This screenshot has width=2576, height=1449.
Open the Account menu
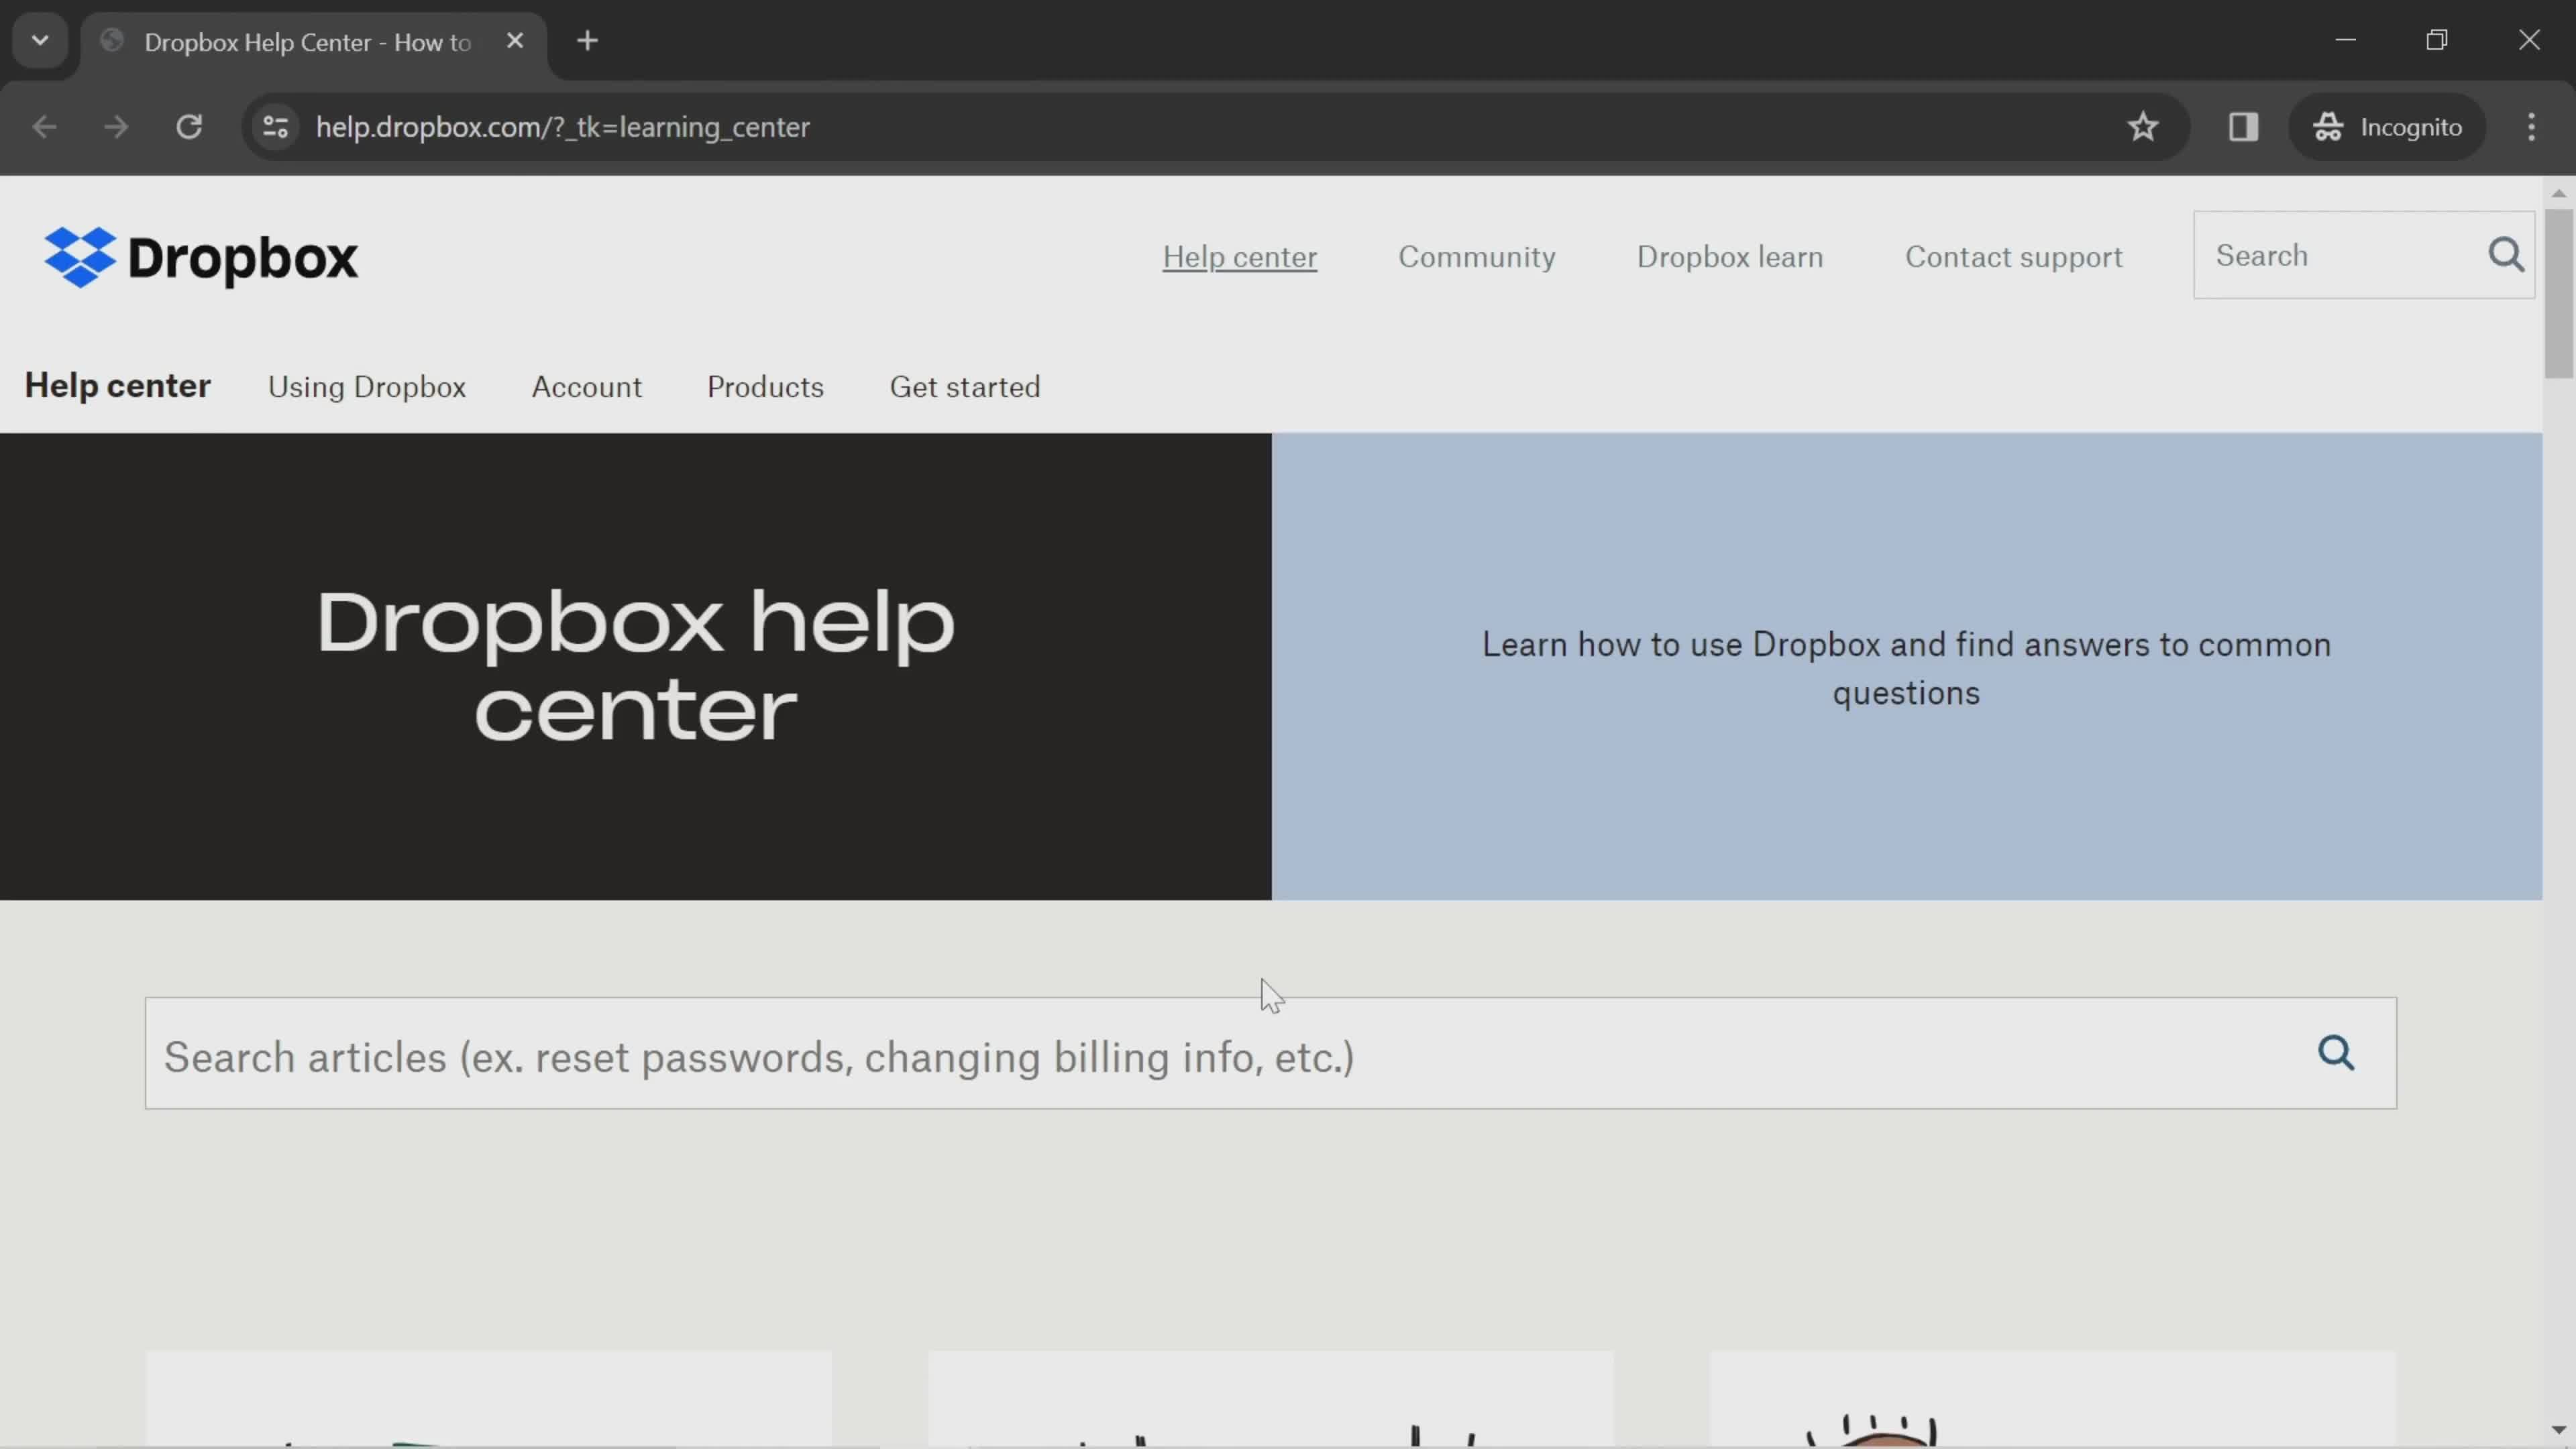[587, 387]
